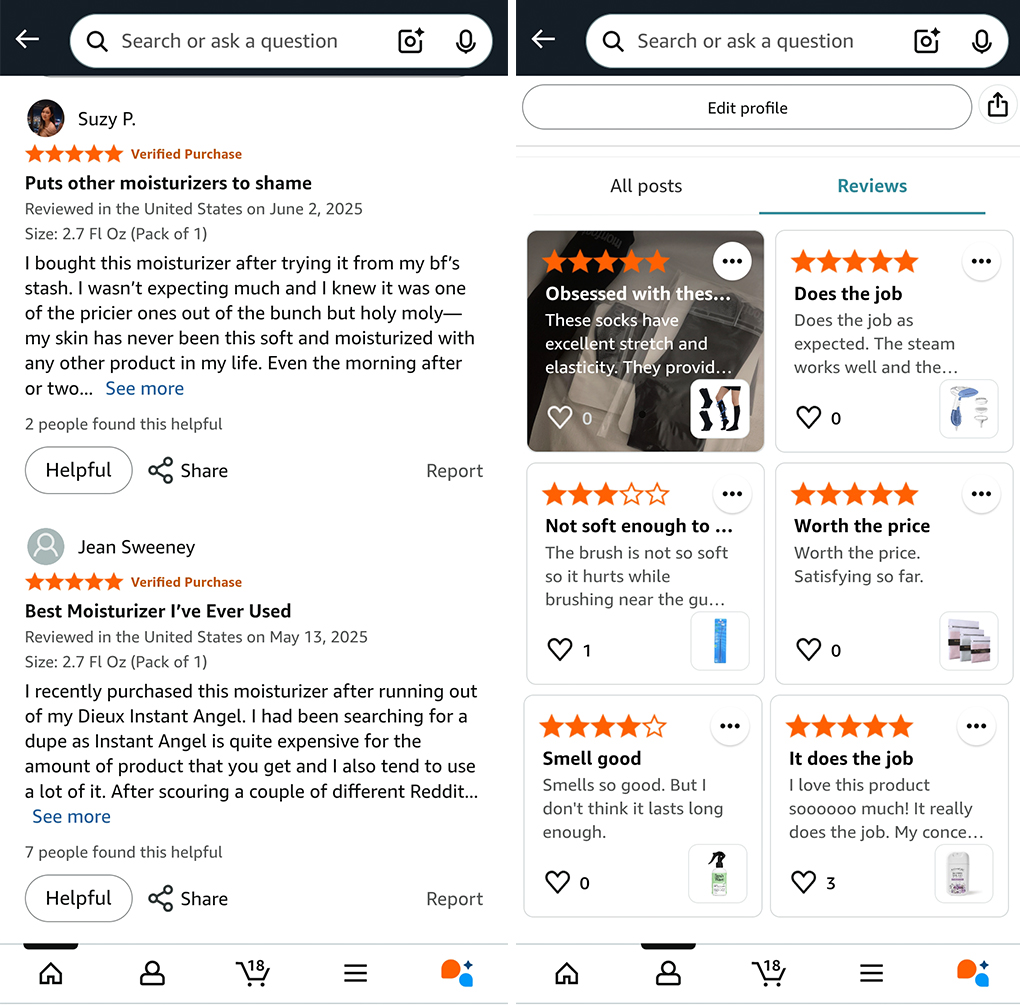Open the Rufus assistant icon in right bottom bar

pos(973,972)
